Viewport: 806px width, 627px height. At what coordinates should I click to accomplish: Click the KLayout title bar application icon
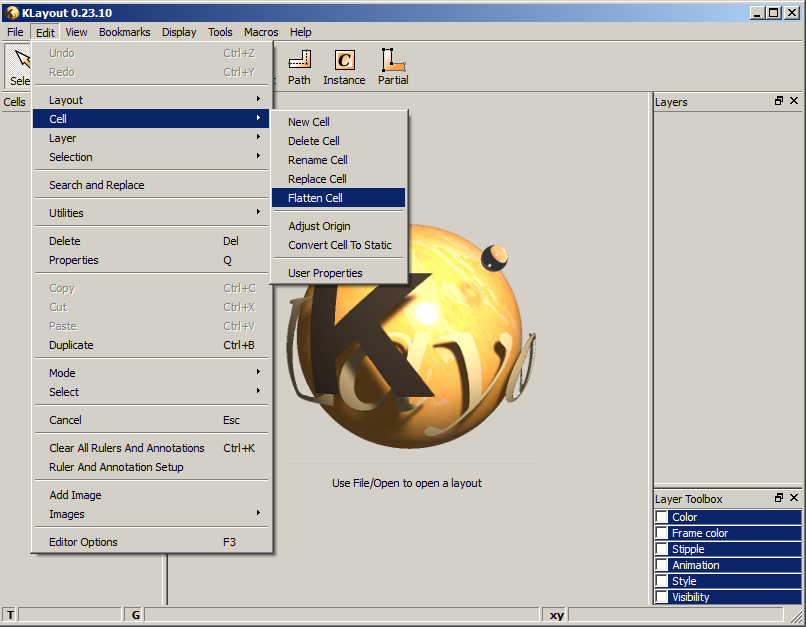point(10,12)
